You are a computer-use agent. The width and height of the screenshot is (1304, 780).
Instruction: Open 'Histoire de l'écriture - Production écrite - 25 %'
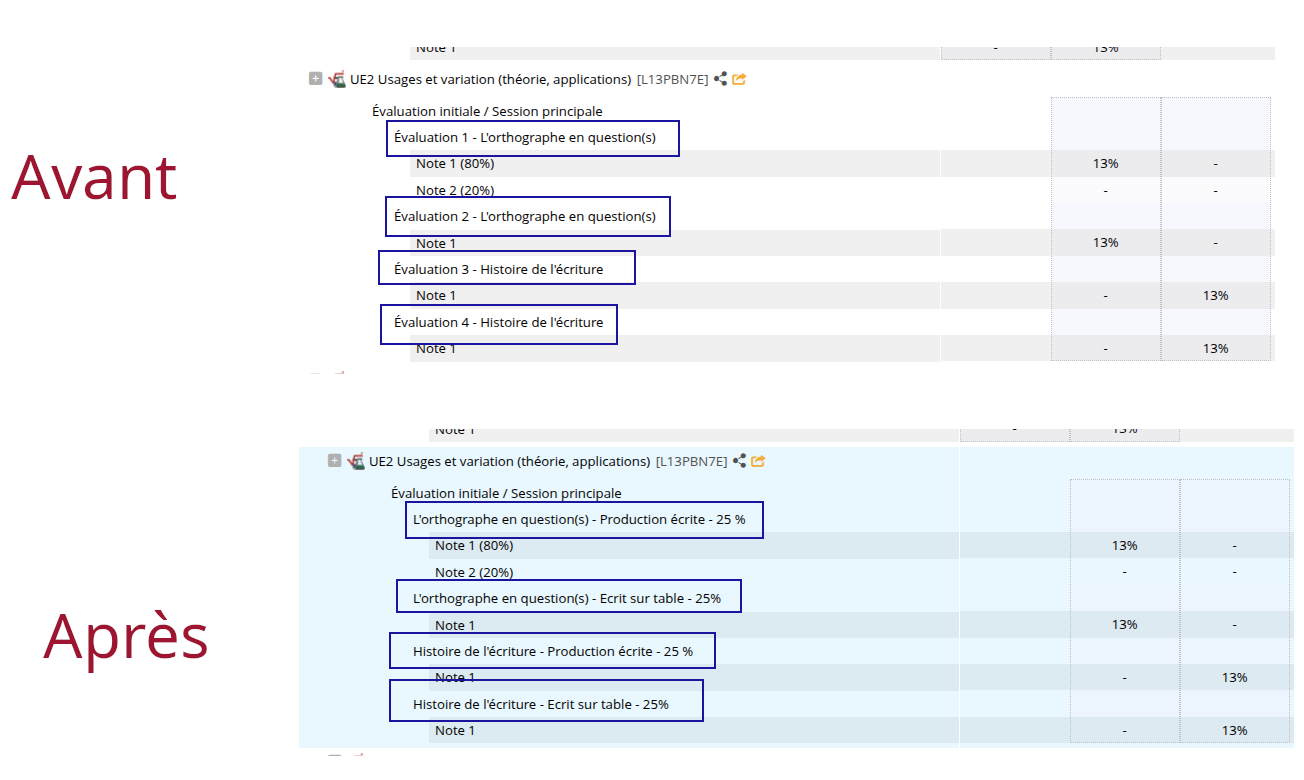point(553,651)
